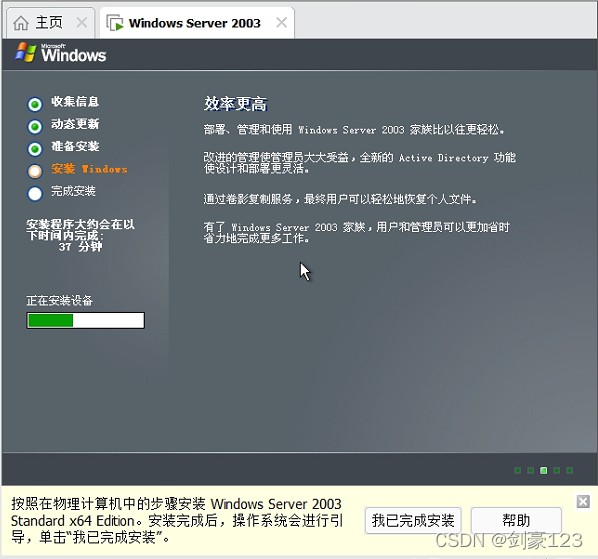Open 帮助 from the hint bar

(516, 520)
